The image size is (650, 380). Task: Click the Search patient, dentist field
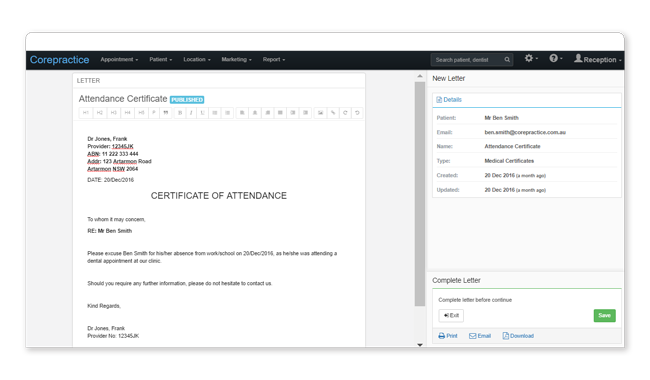468,60
